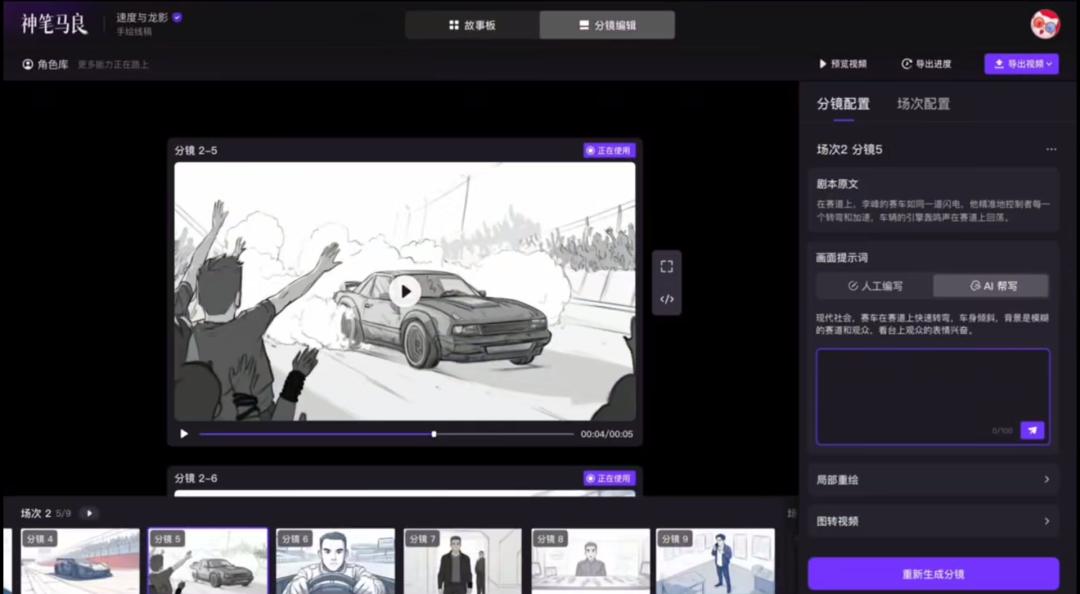The image size is (1080, 594).
Task: Click the 剧本原文 script text
Action: tap(933, 211)
